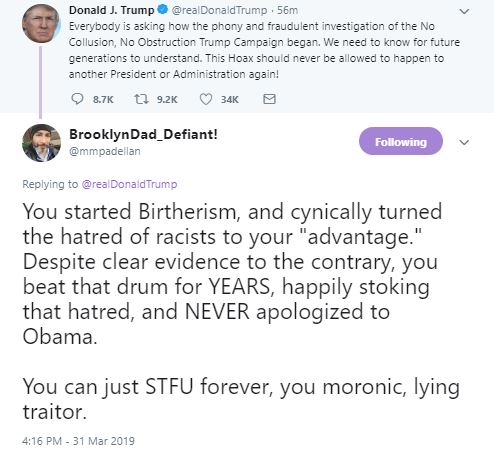Expand the Trump tweet options chevron
This screenshot has height=457, width=494.
[x=464, y=12]
